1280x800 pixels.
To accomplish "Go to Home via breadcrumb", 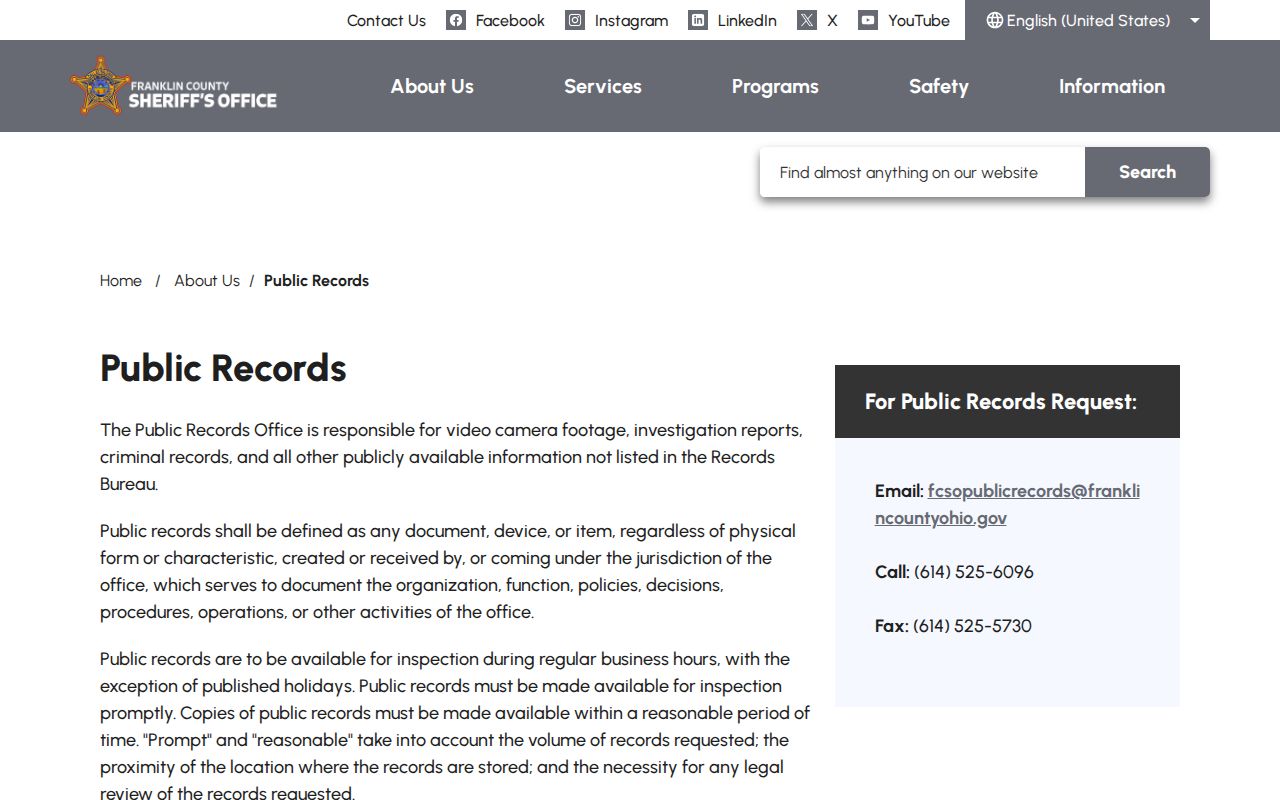I will point(121,281).
